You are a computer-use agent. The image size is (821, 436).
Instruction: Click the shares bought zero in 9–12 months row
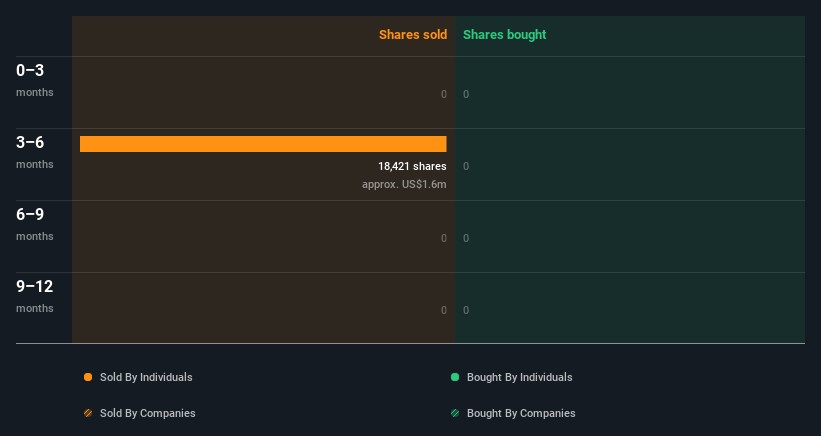point(466,310)
